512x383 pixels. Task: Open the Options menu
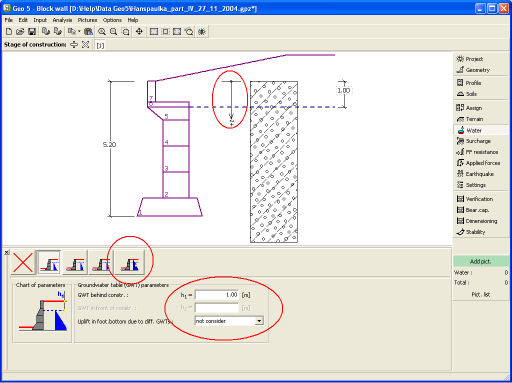click(x=112, y=20)
